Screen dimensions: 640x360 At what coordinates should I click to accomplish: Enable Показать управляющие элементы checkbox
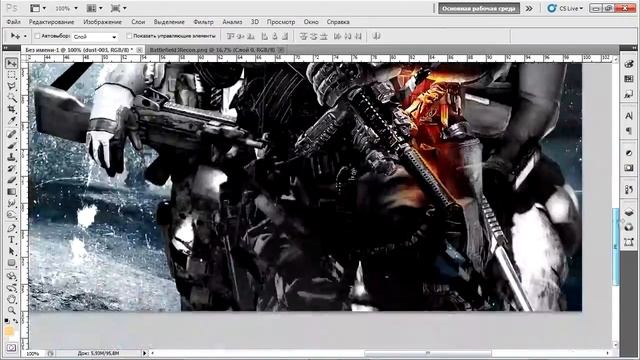(129, 36)
